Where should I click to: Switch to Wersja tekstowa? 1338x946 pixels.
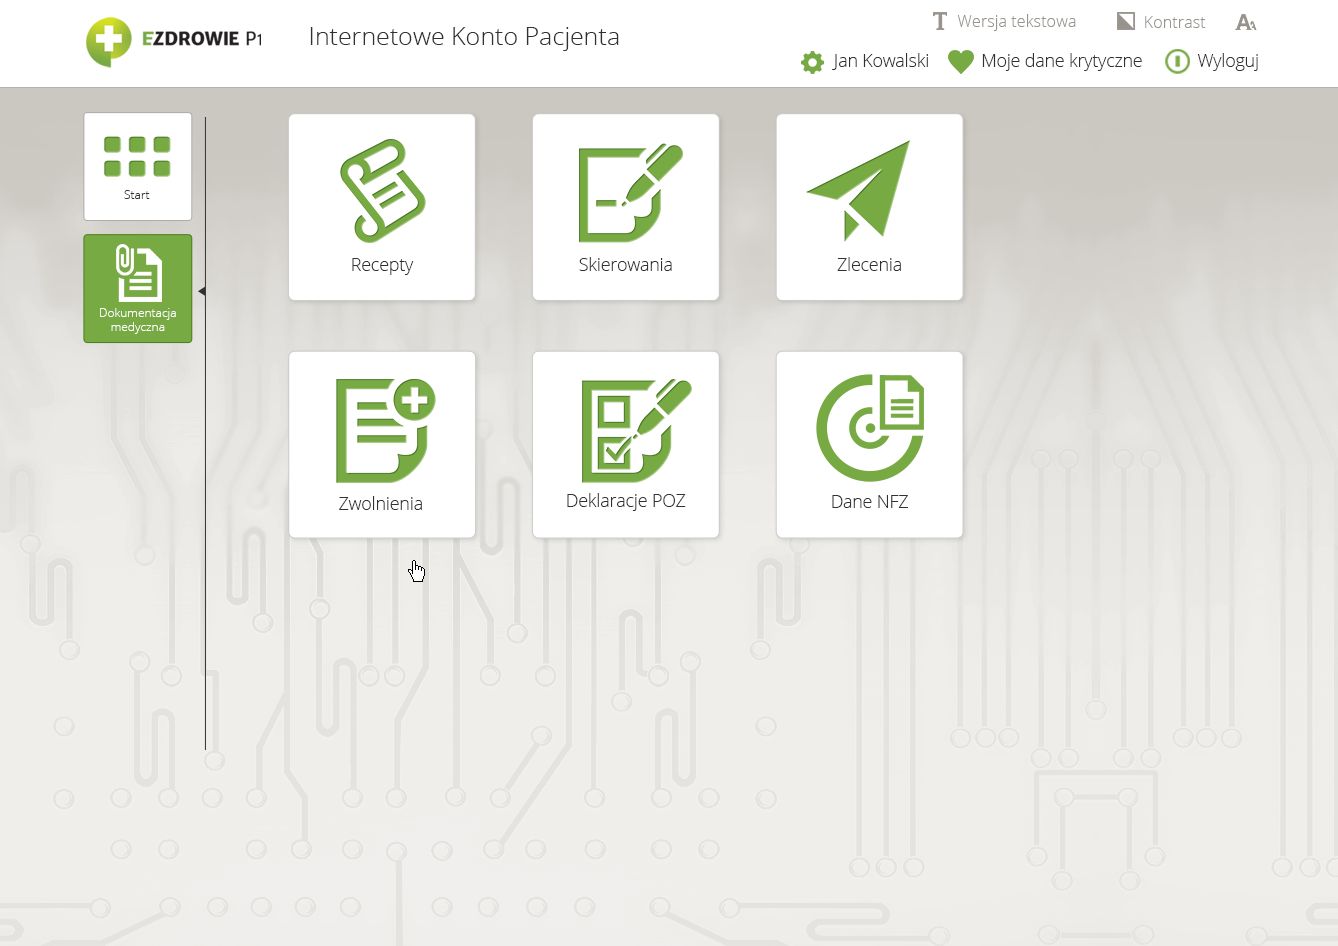(1004, 21)
